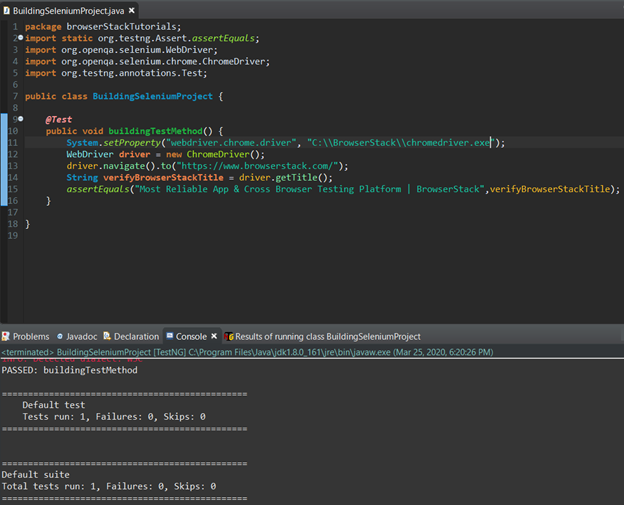Open Results of running class BuildingSeleniumProject tab
This screenshot has height=505, width=624.
tap(322, 337)
